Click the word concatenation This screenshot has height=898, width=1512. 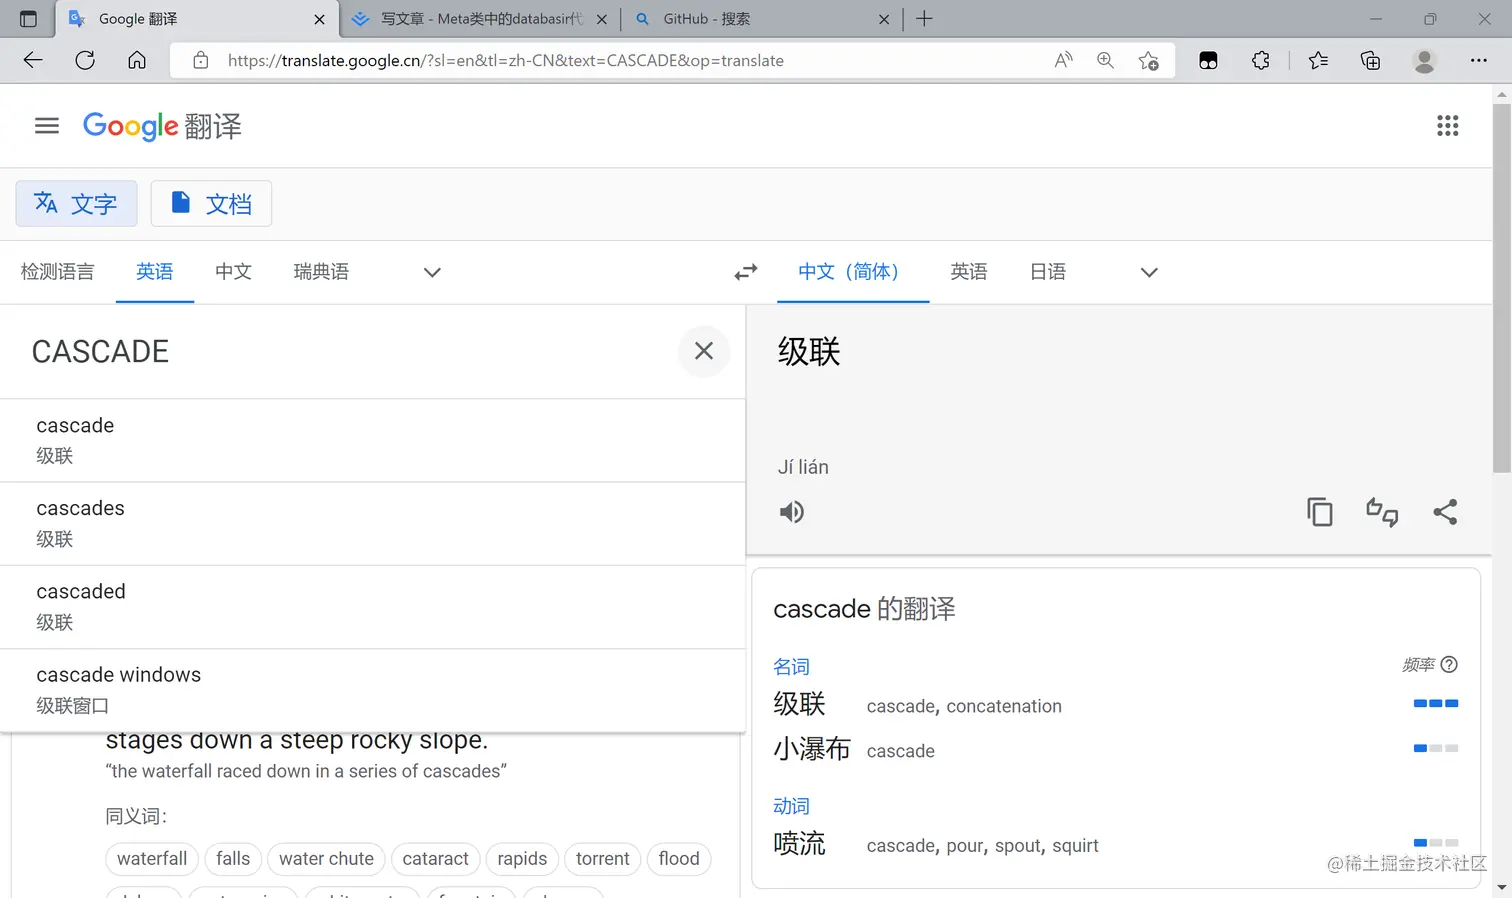pos(1004,706)
